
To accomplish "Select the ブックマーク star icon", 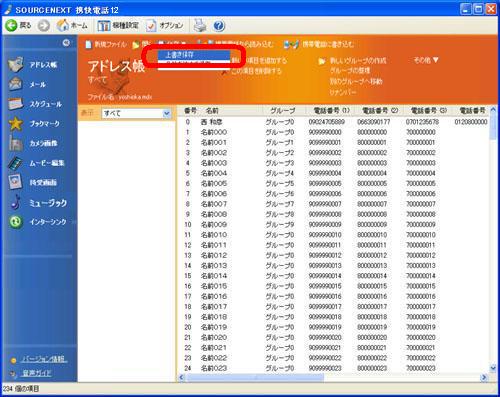I will click(16, 123).
